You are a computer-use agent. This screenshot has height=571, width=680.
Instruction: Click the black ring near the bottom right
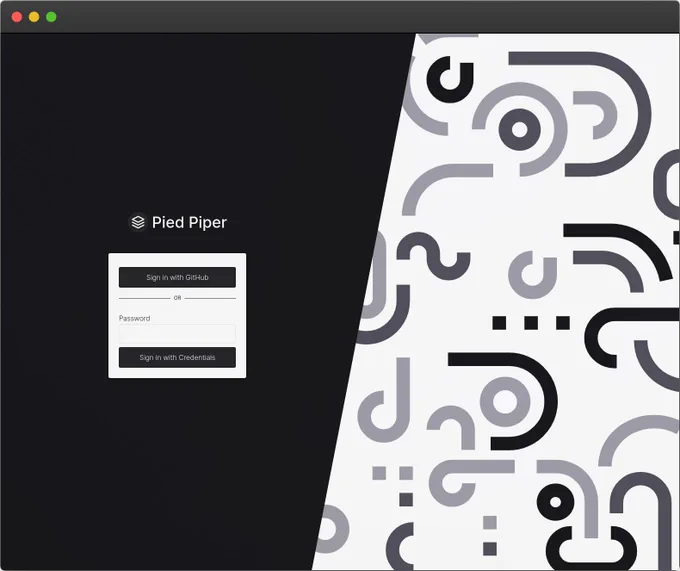coord(556,502)
